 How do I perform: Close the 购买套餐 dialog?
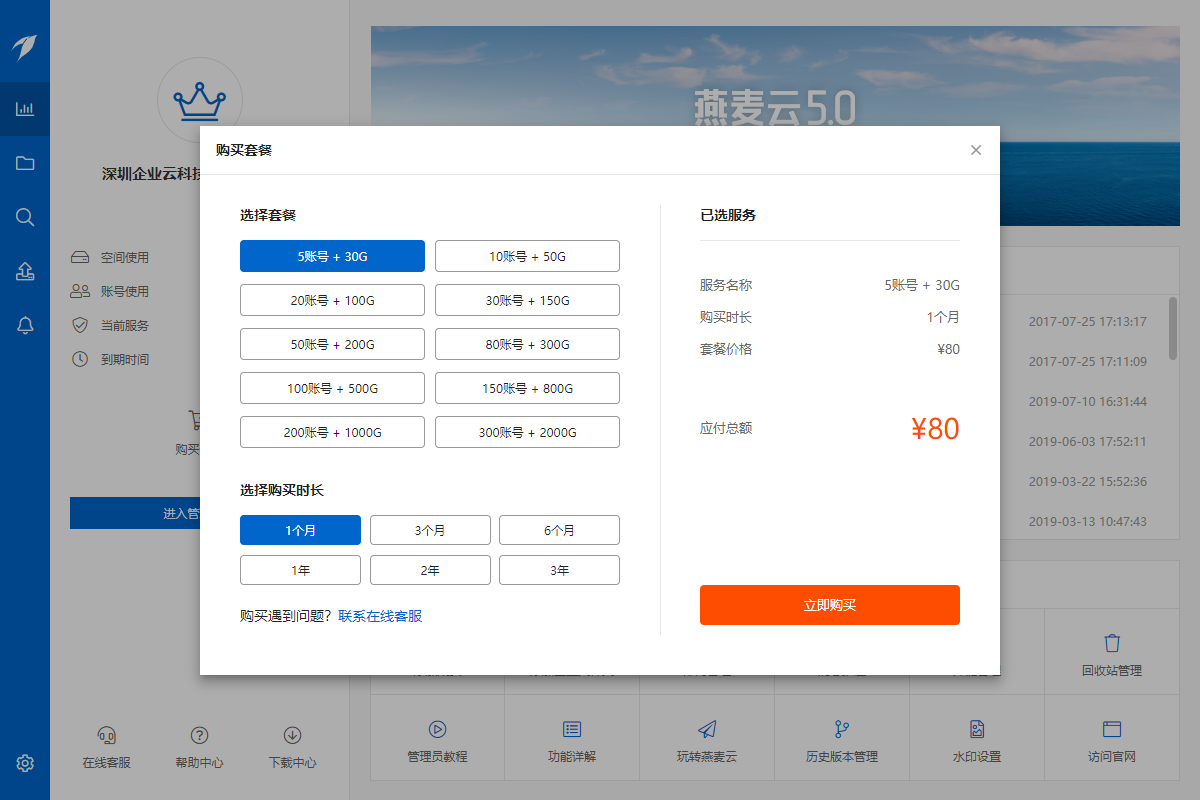click(x=976, y=150)
